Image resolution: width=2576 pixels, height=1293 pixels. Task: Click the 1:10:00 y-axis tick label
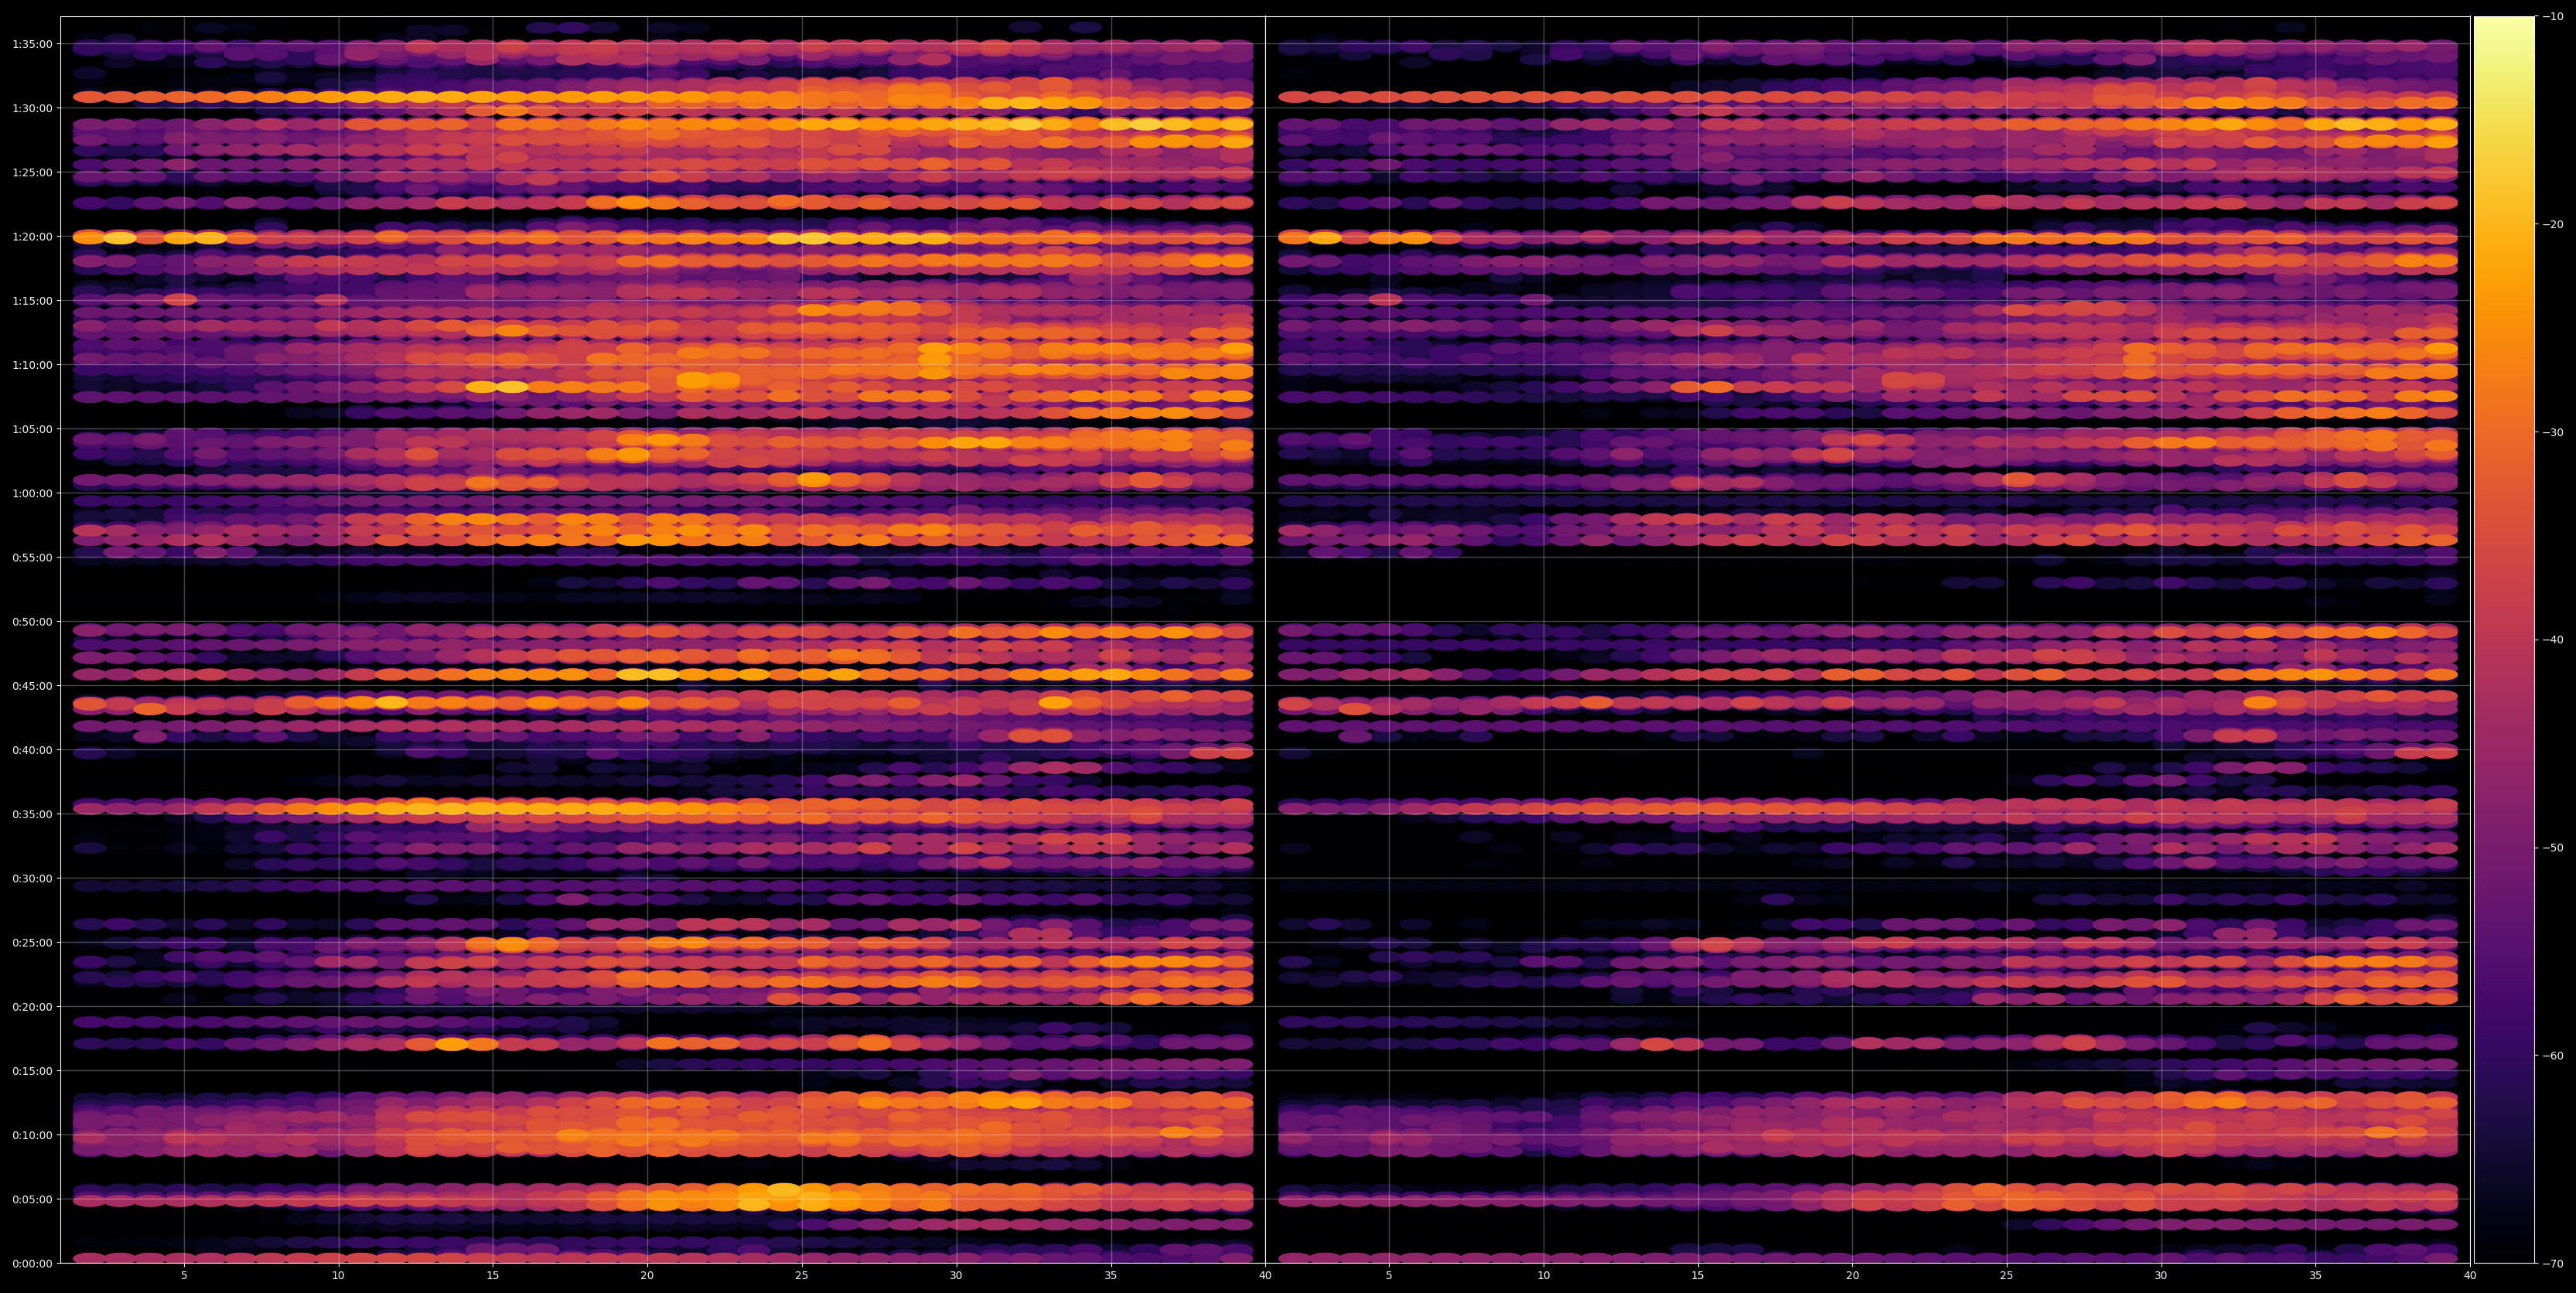click(32, 365)
